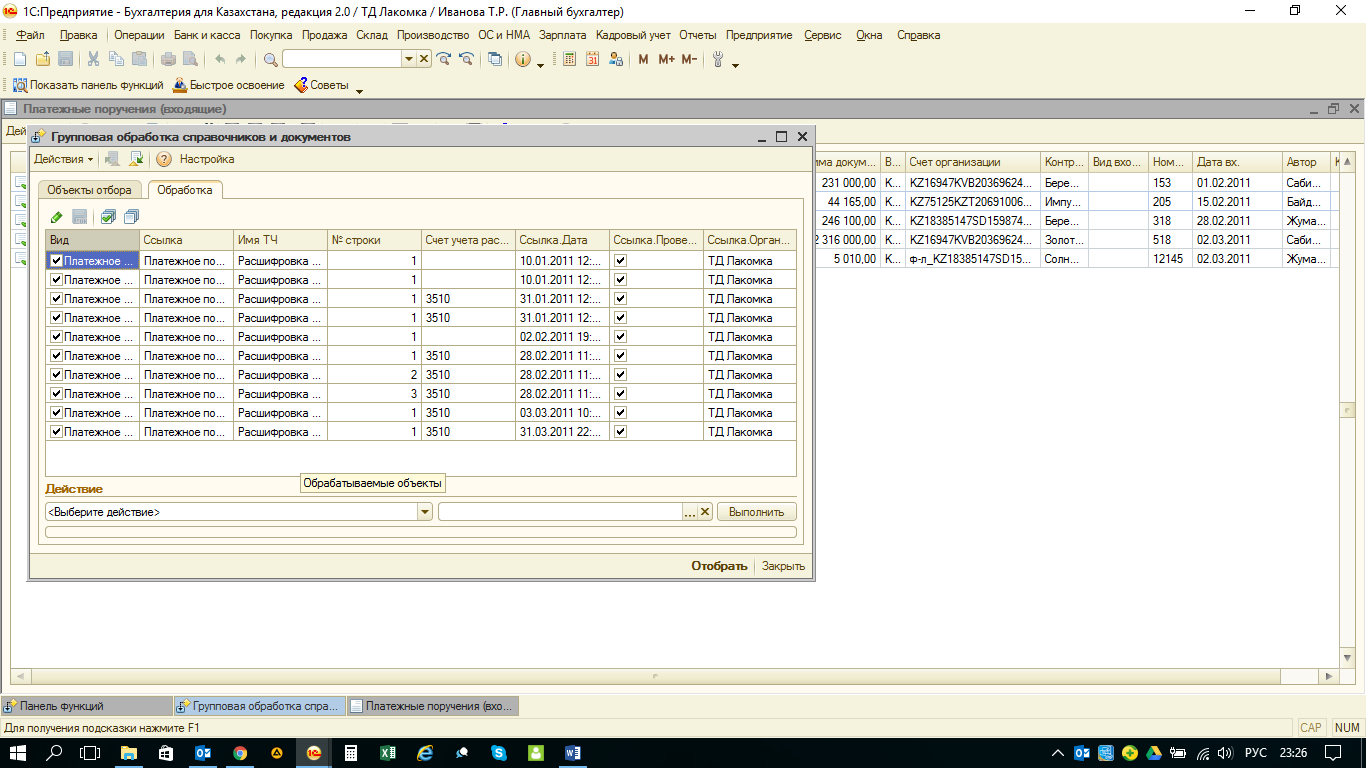Click the Cut scissors icon
The height and width of the screenshot is (768, 1366).
[93, 60]
